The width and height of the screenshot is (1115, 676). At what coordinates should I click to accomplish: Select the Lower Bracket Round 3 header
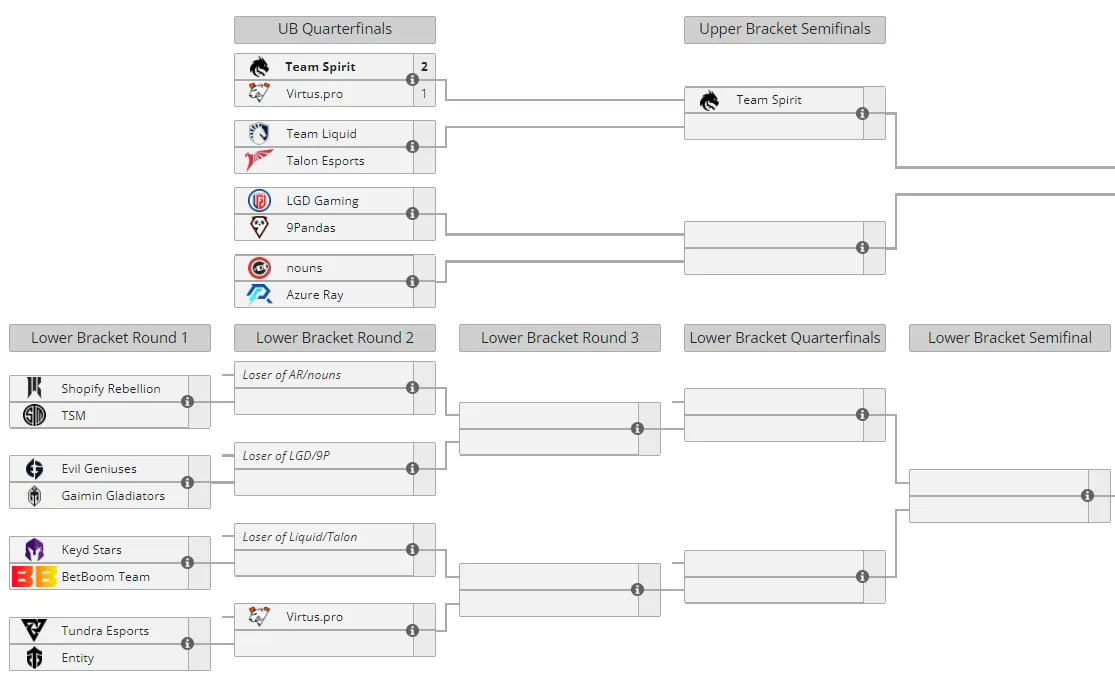pos(560,338)
